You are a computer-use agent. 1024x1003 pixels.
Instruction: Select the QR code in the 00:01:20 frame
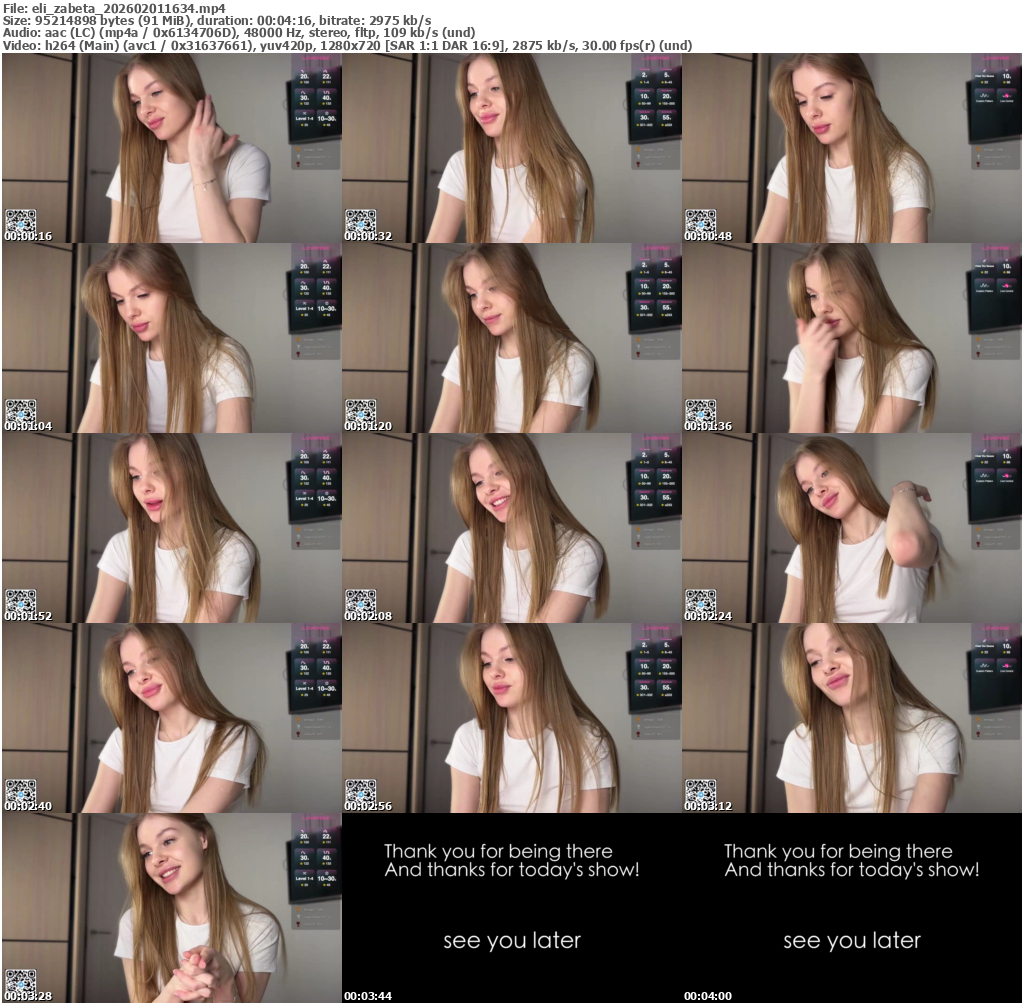pyautogui.click(x=360, y=411)
